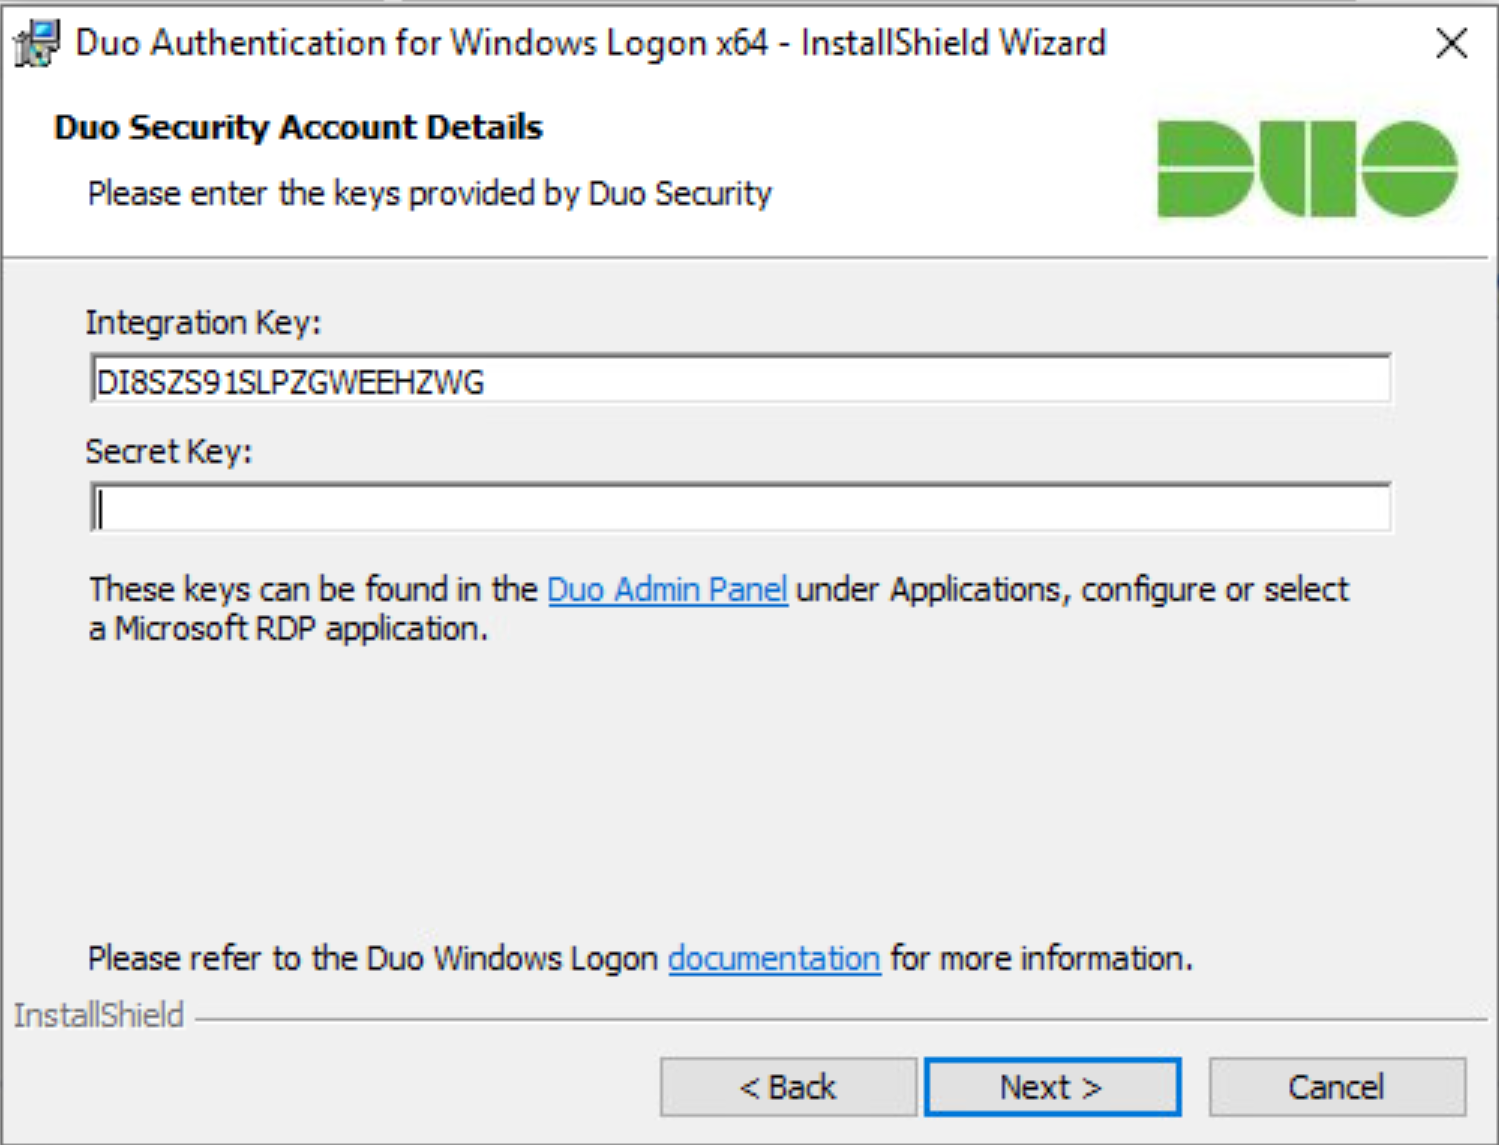1499x1145 pixels.
Task: Click the 'Integration Key:' label
Action: click(x=203, y=323)
